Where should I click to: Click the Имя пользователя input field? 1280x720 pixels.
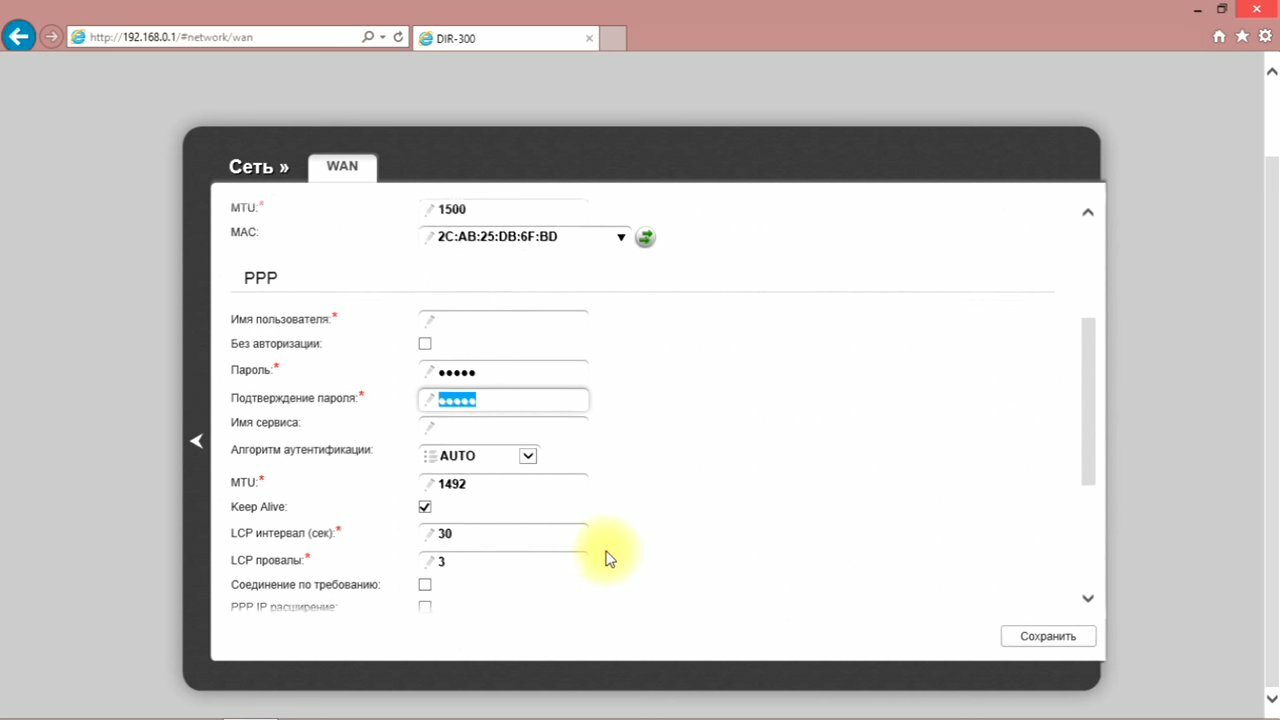click(x=503, y=321)
